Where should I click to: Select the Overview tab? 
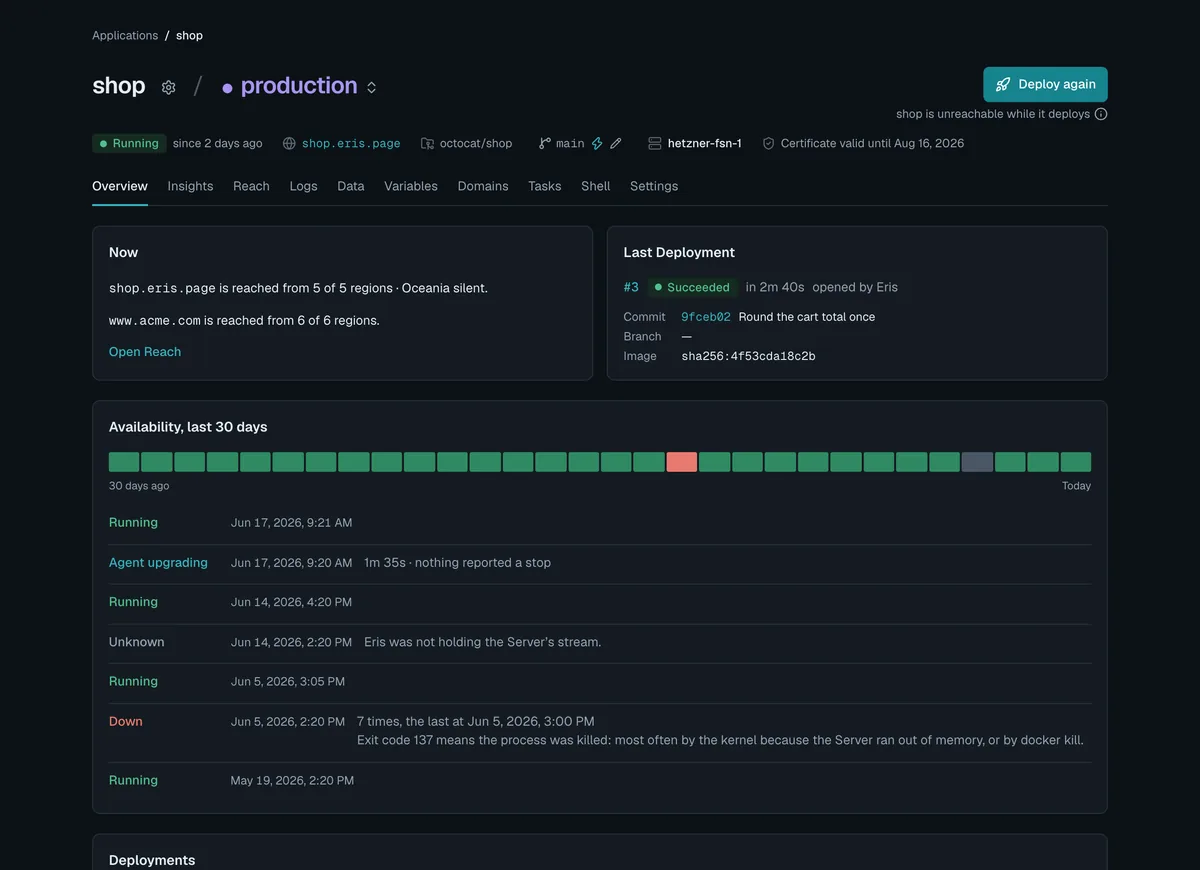tap(120, 186)
